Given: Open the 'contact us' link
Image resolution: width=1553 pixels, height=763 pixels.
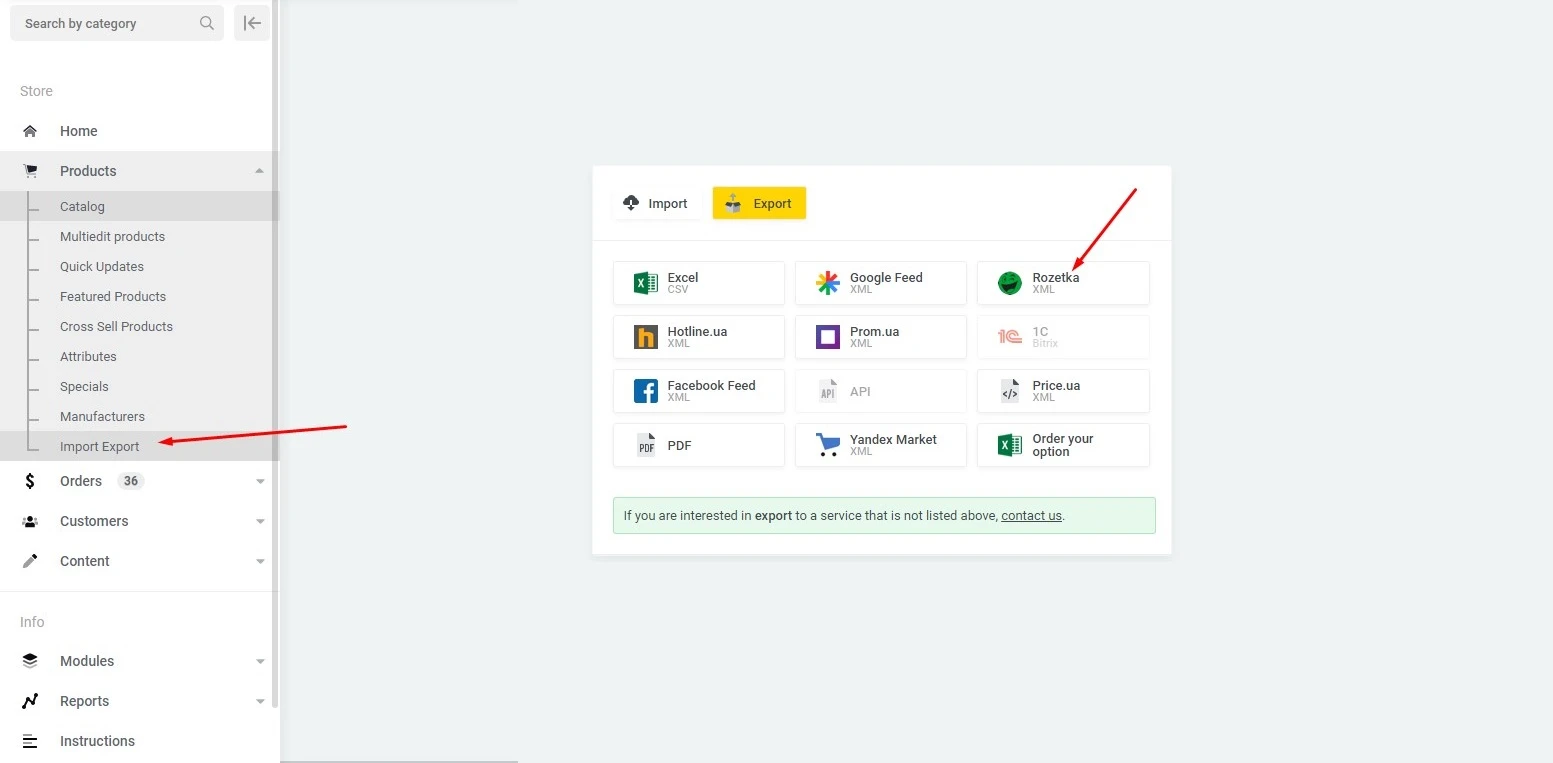Looking at the screenshot, I should pyautogui.click(x=1031, y=516).
